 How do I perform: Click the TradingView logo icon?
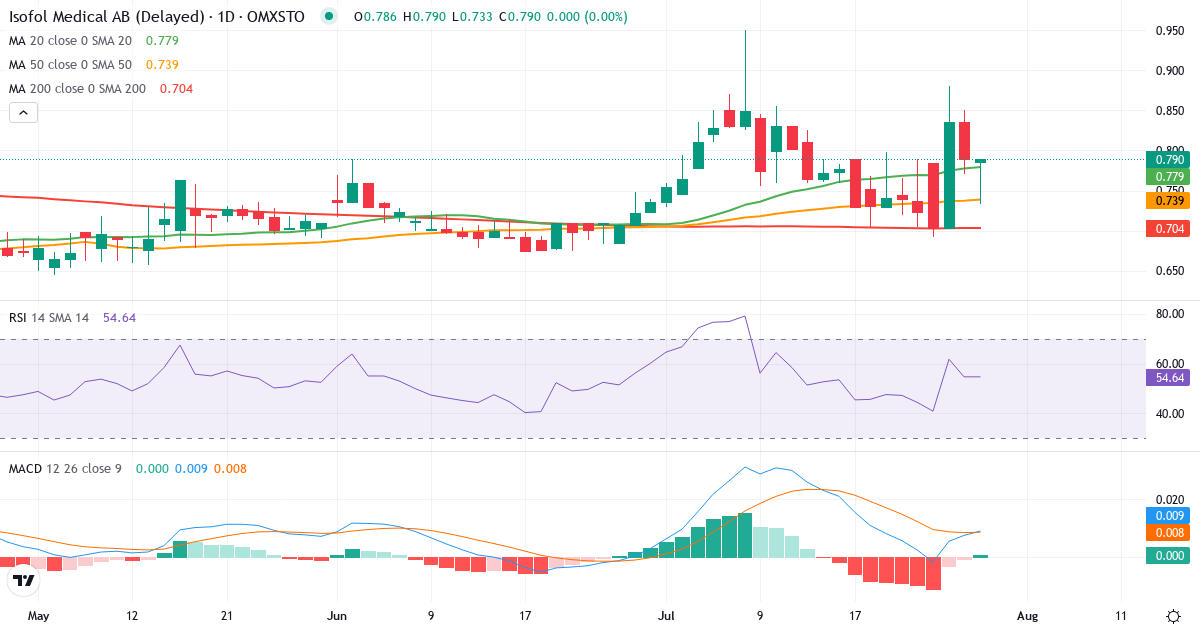pos(23,579)
